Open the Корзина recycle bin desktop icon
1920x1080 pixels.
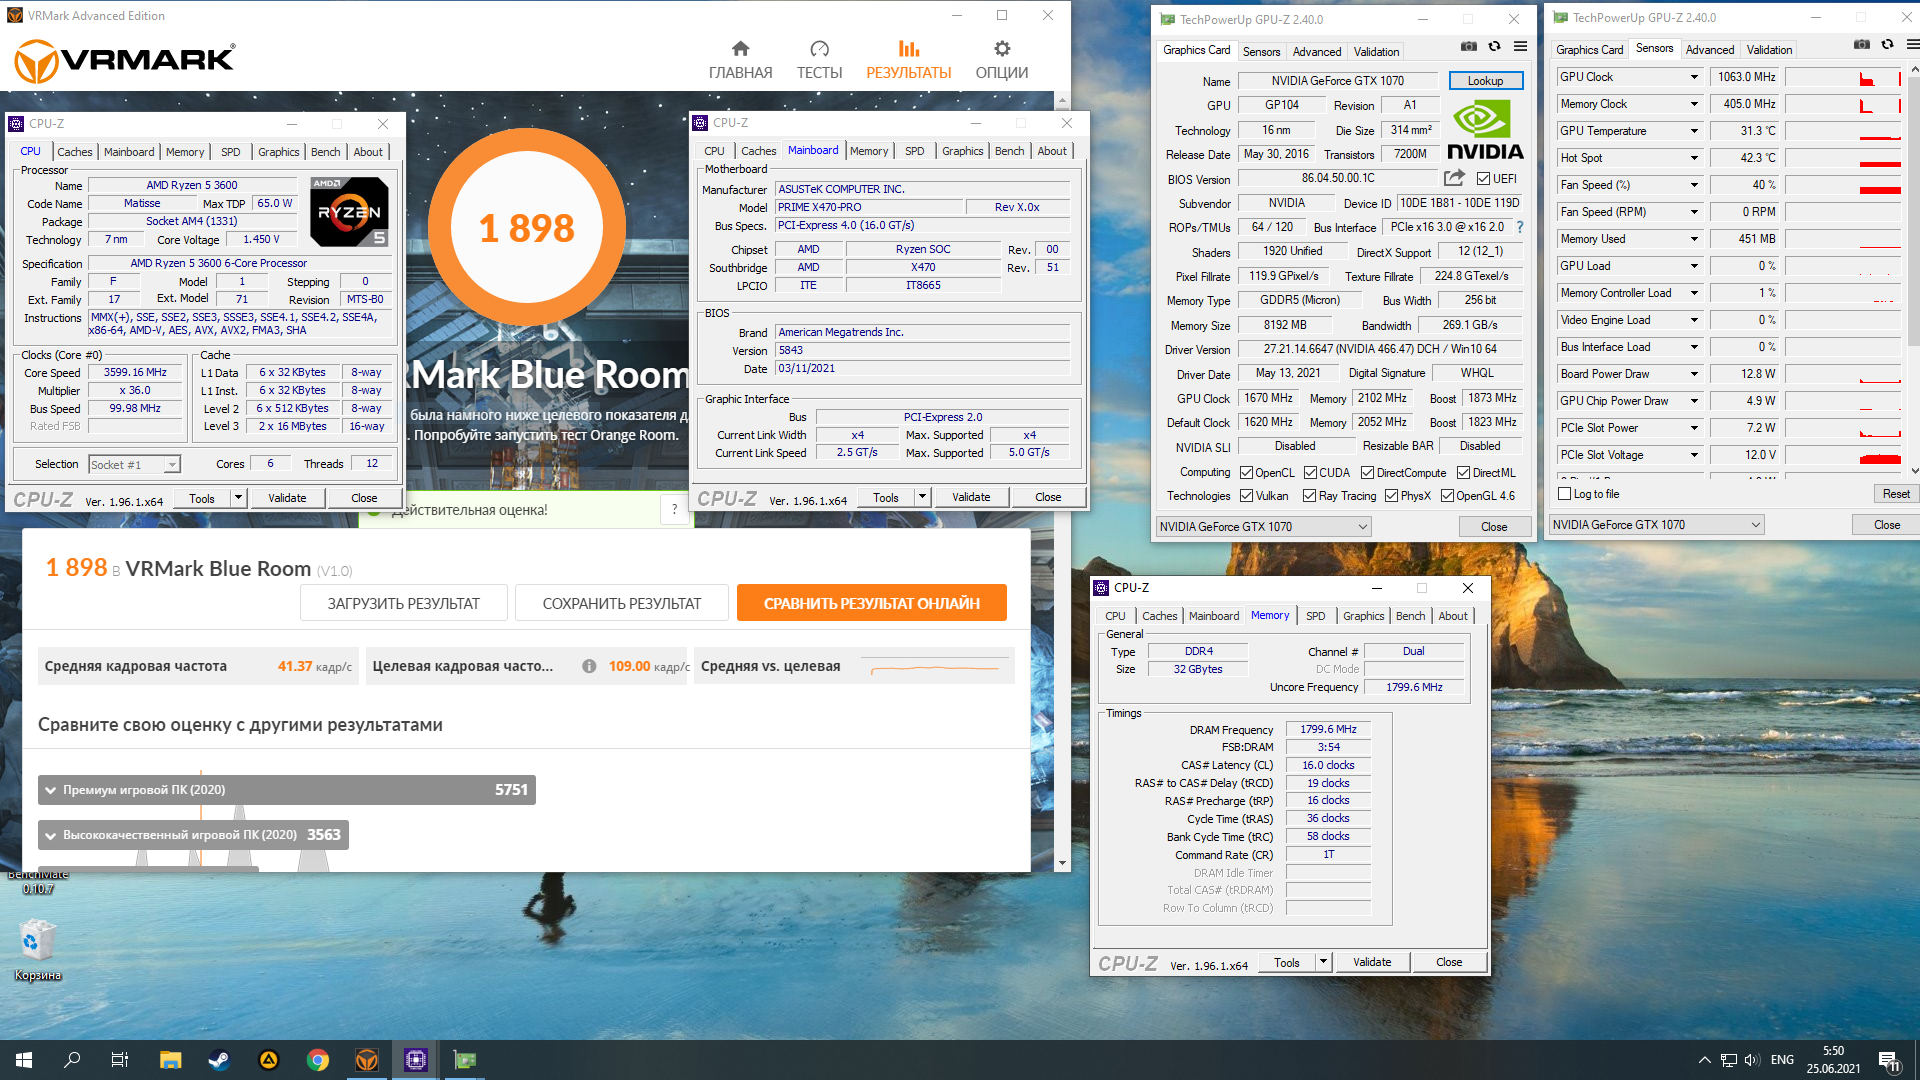pos(37,950)
